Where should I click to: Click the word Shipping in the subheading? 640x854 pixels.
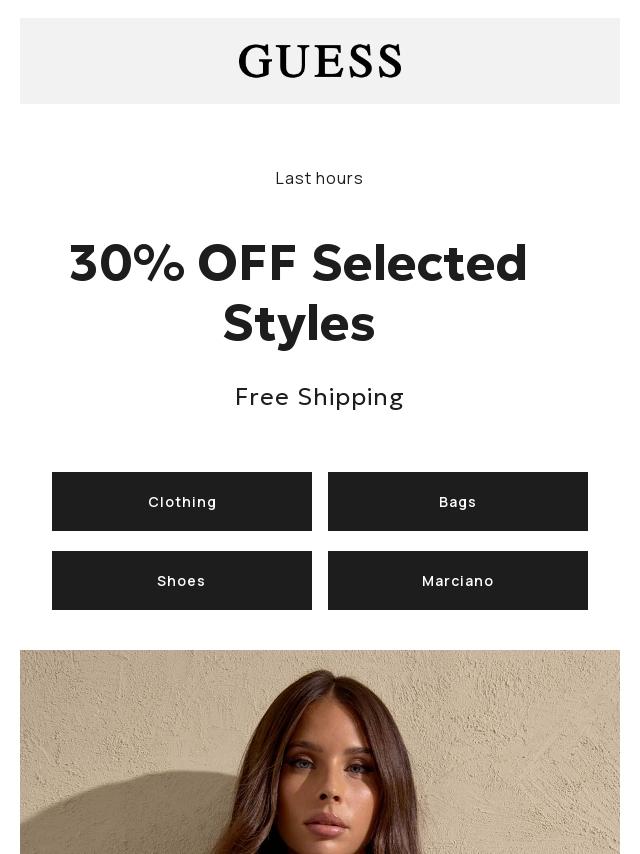351,398
